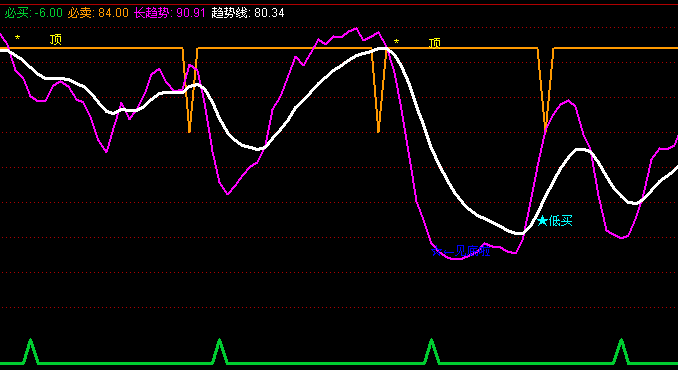Image resolution: width=678 pixels, height=370 pixels.
Task: Click the yellow asterisk beside the left 顶
Action: tap(17, 38)
